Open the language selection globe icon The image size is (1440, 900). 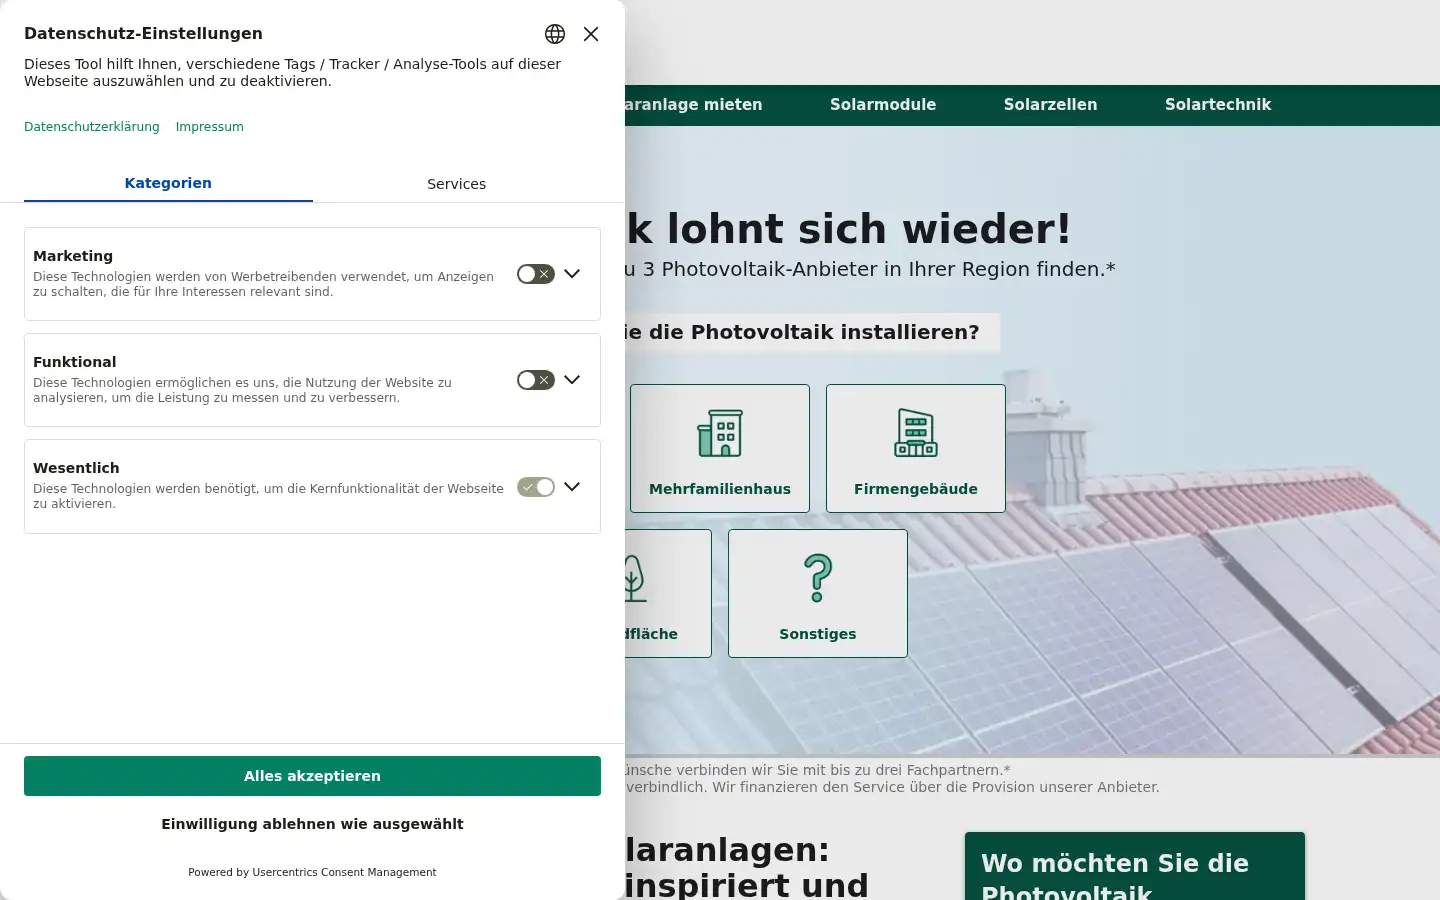coord(555,34)
